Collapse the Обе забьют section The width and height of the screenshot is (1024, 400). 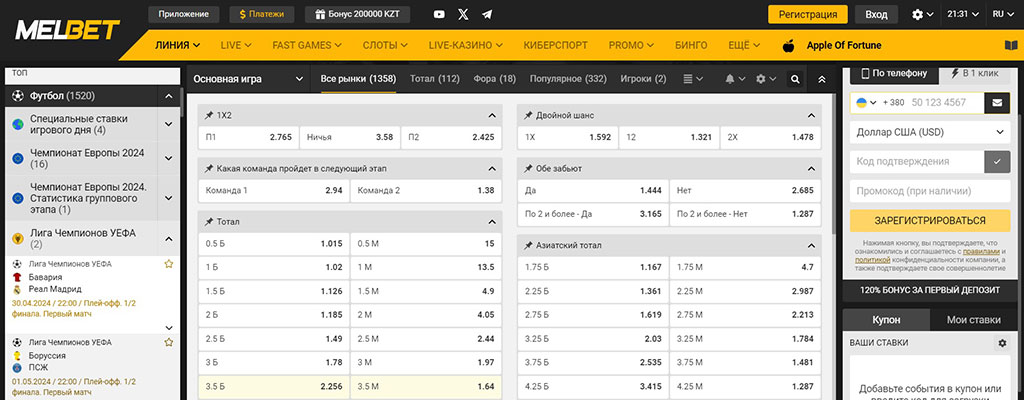(x=811, y=169)
